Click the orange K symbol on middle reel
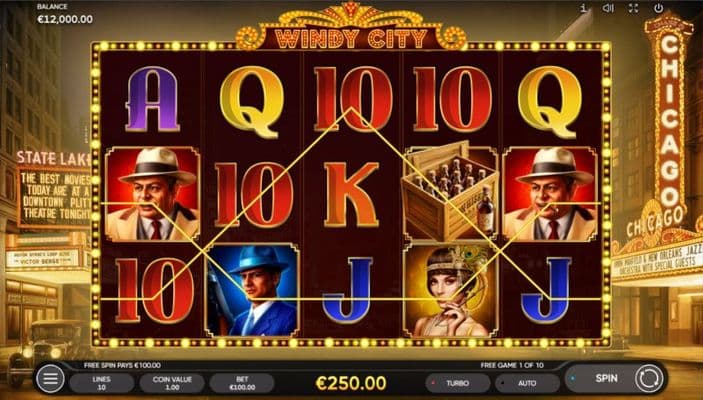The height and width of the screenshot is (400, 703). pyautogui.click(x=351, y=194)
